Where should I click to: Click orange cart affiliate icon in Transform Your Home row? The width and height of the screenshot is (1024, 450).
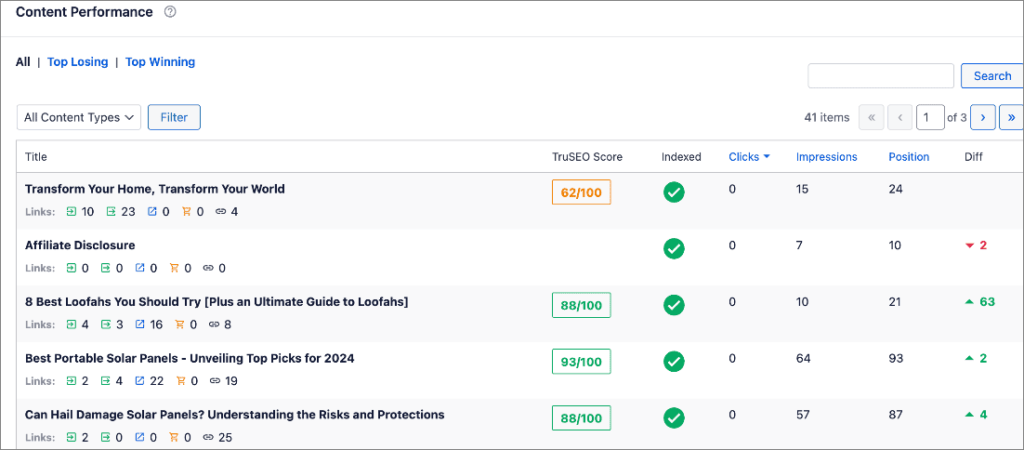pyautogui.click(x=185, y=212)
